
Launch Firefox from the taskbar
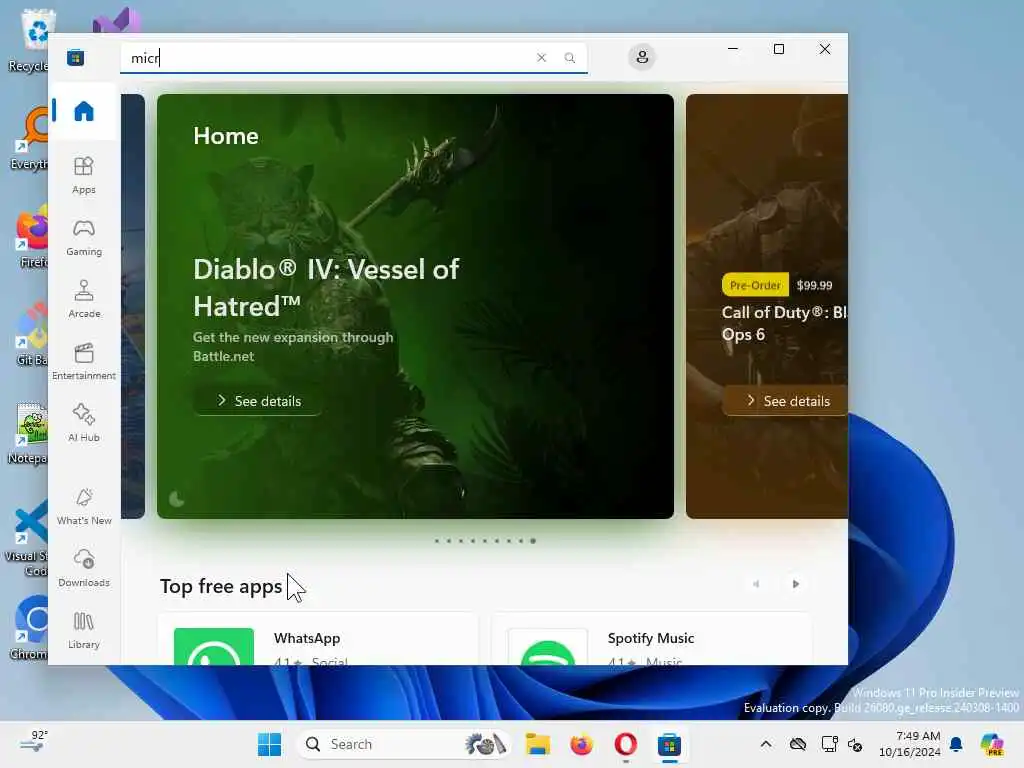pyautogui.click(x=581, y=744)
